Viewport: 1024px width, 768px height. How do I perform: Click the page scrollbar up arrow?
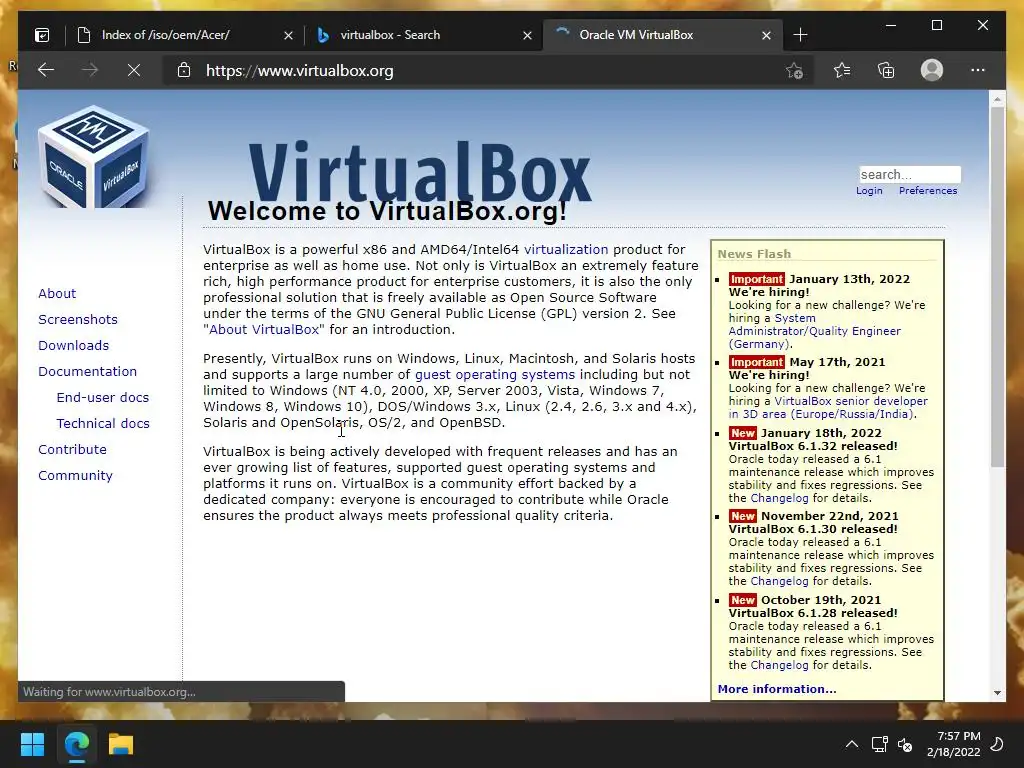pos(997,99)
